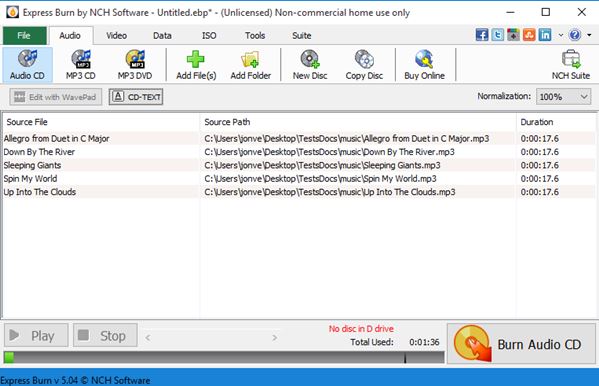599x386 pixels.
Task: Click the Express Burn v 5.04 status text
Action: pyautogui.click(x=75, y=380)
